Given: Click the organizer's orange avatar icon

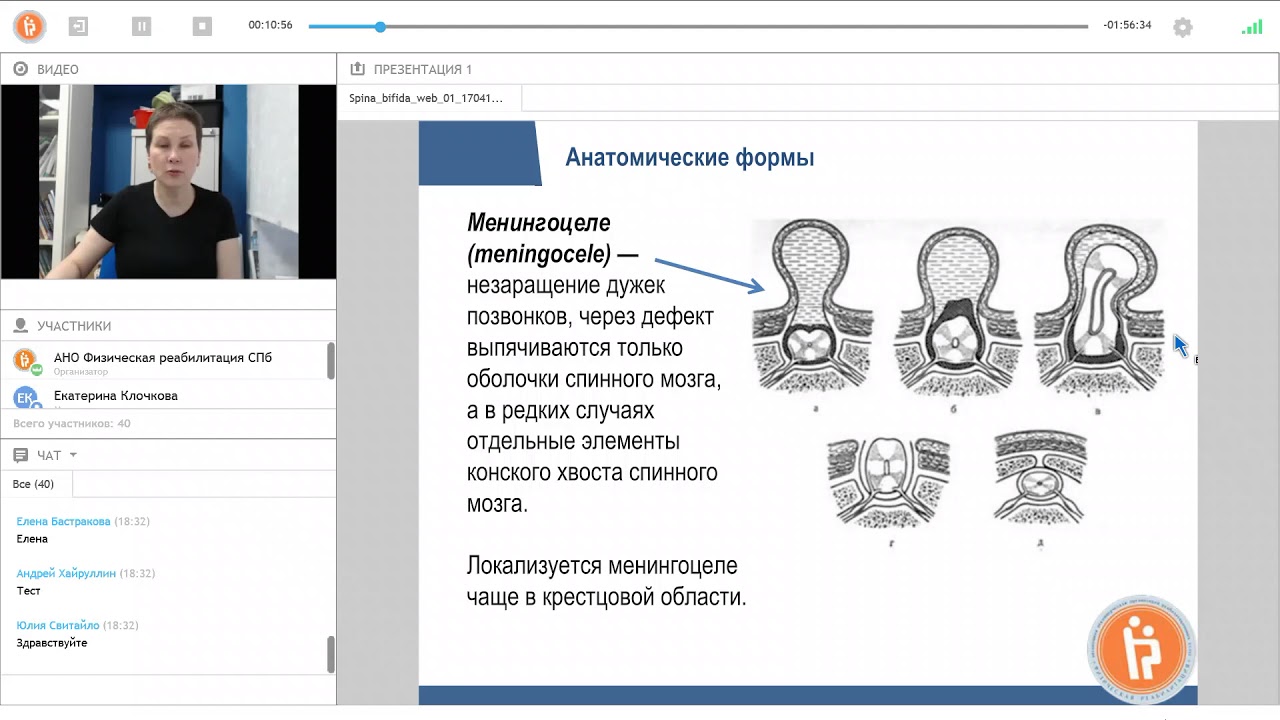Looking at the screenshot, I should point(25,361).
